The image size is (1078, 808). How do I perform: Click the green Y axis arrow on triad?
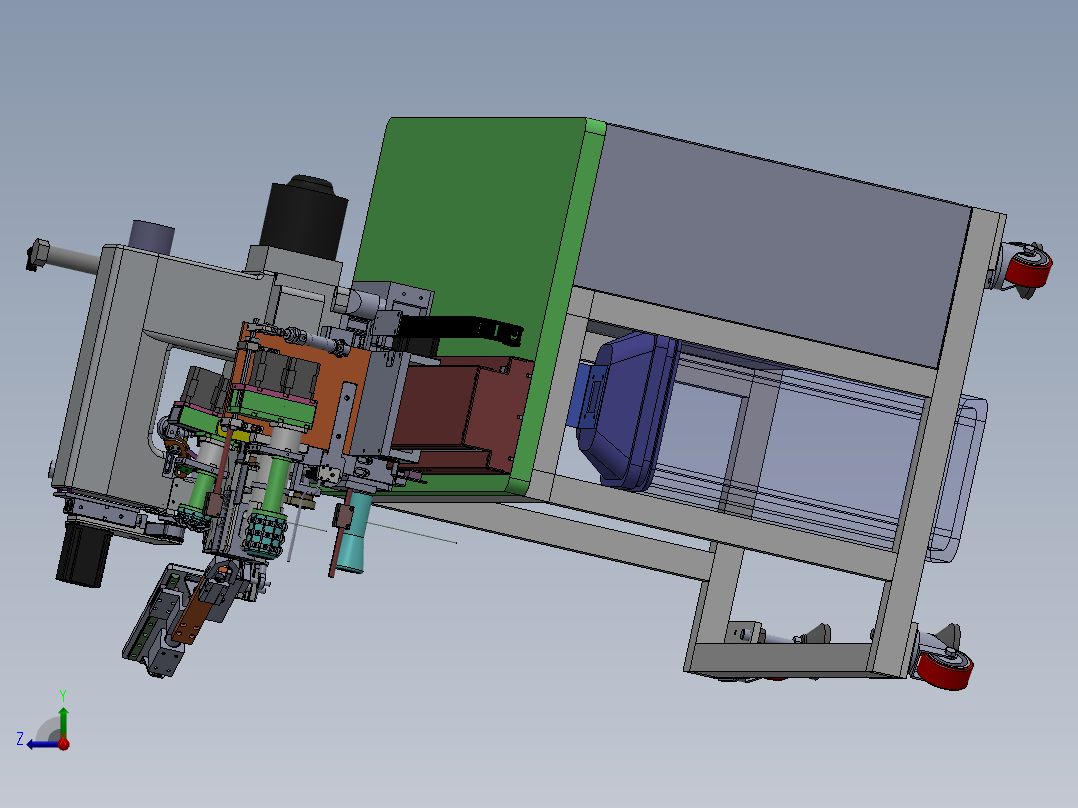(63, 718)
